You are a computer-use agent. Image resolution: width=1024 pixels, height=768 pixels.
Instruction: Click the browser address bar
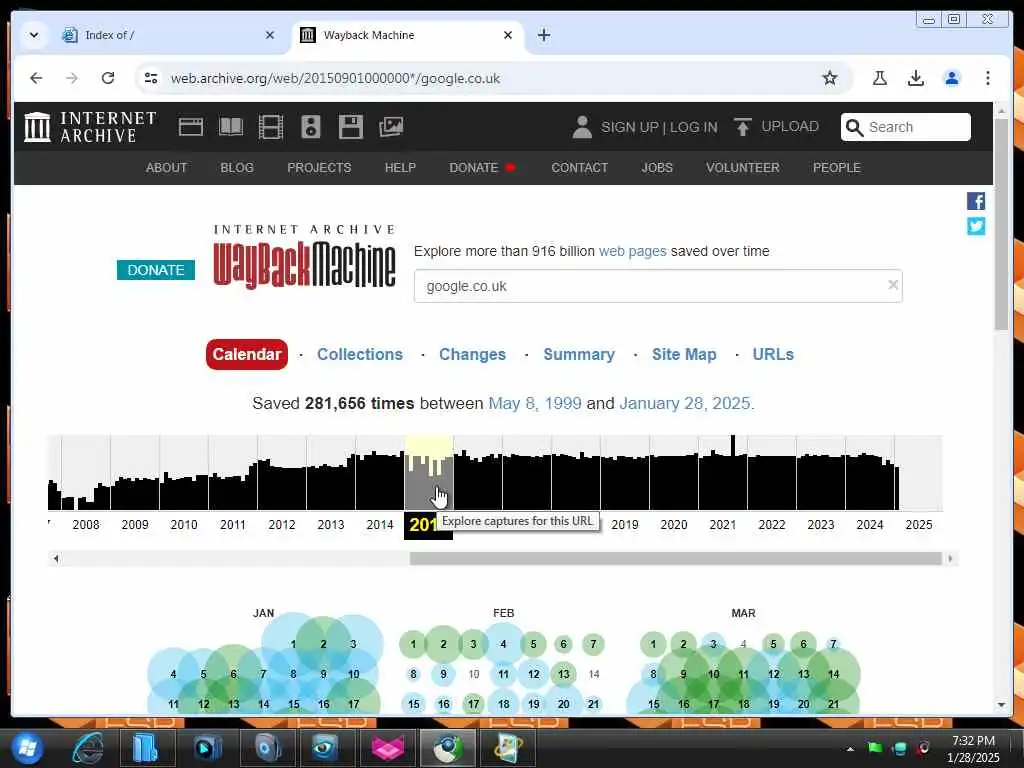(483, 78)
